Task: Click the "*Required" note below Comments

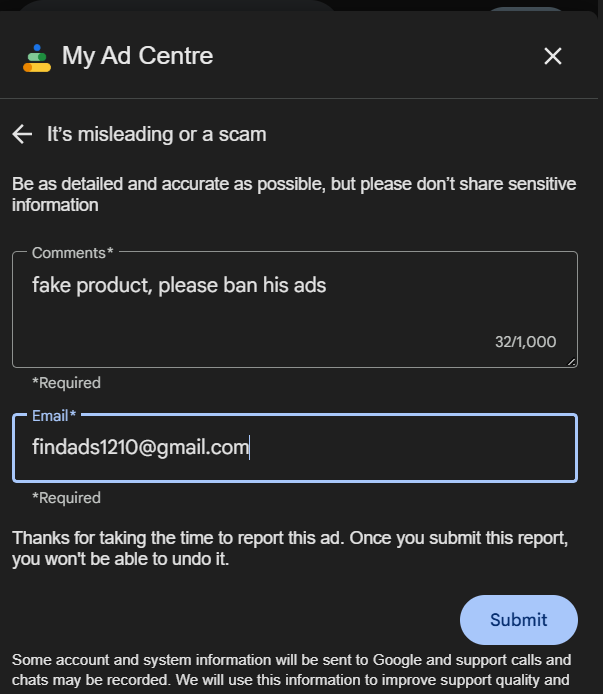Action: pos(66,383)
